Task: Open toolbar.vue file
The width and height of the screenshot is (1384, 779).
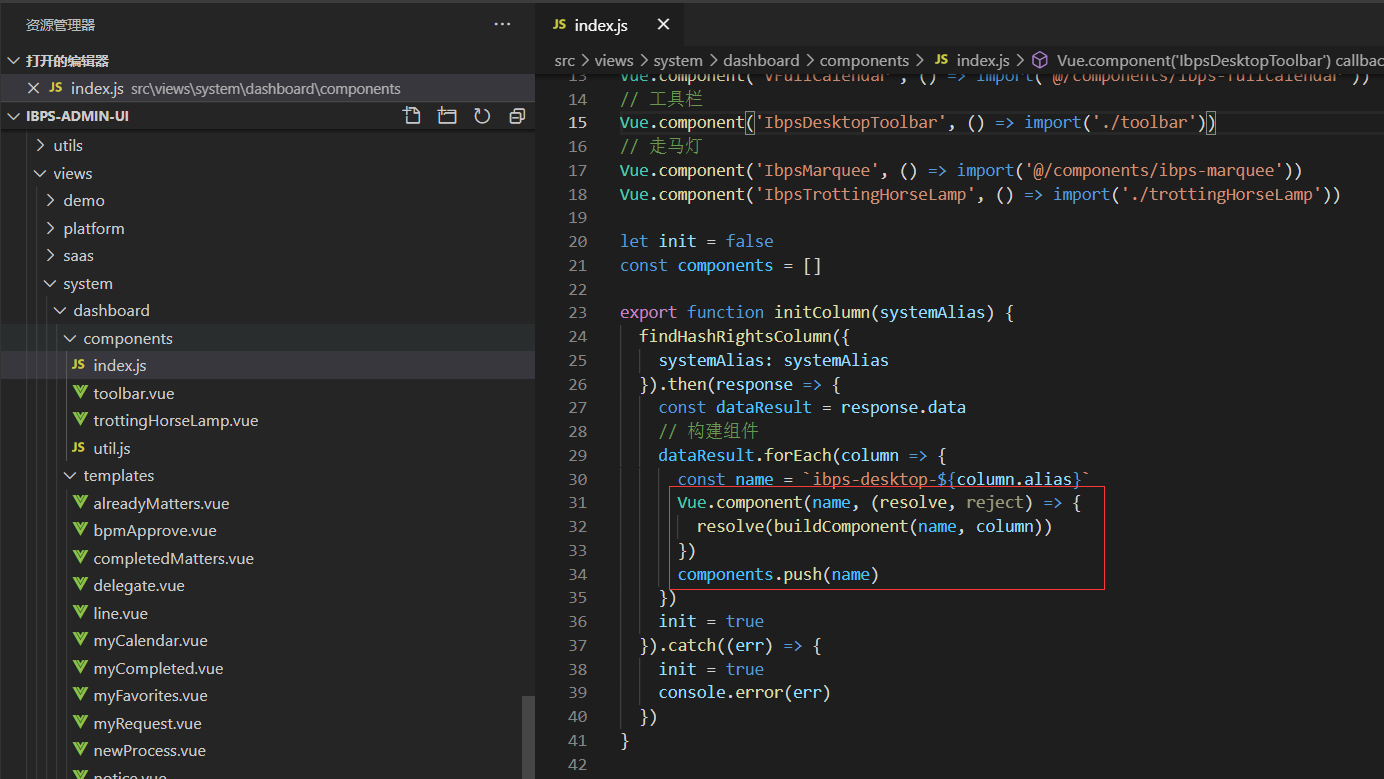Action: (x=134, y=393)
